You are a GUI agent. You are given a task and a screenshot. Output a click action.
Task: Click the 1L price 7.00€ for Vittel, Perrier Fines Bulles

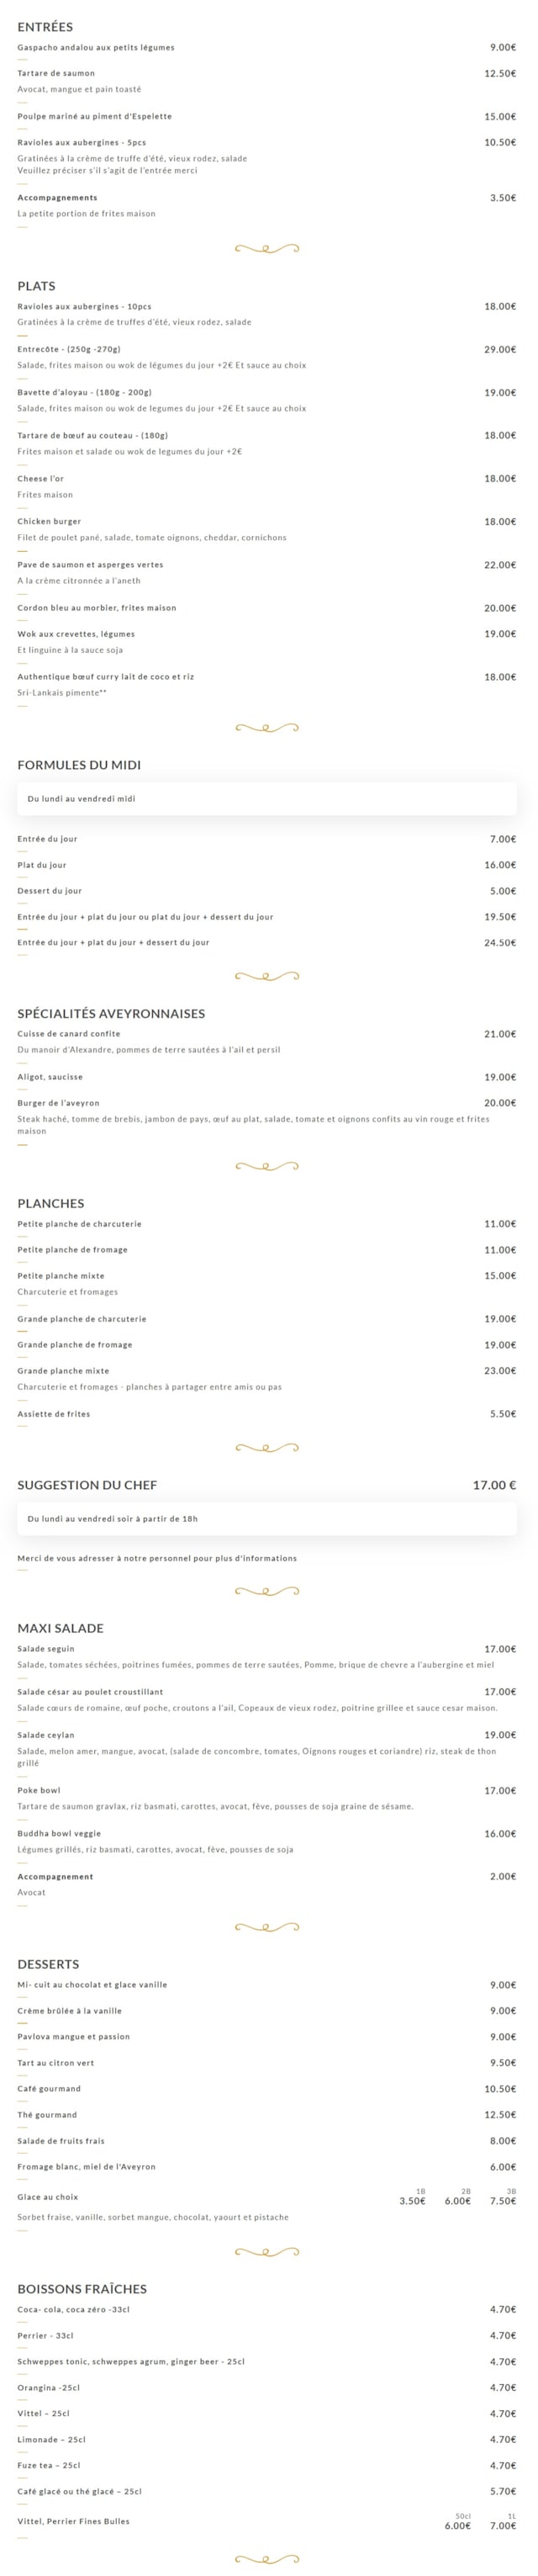pos(503,2526)
